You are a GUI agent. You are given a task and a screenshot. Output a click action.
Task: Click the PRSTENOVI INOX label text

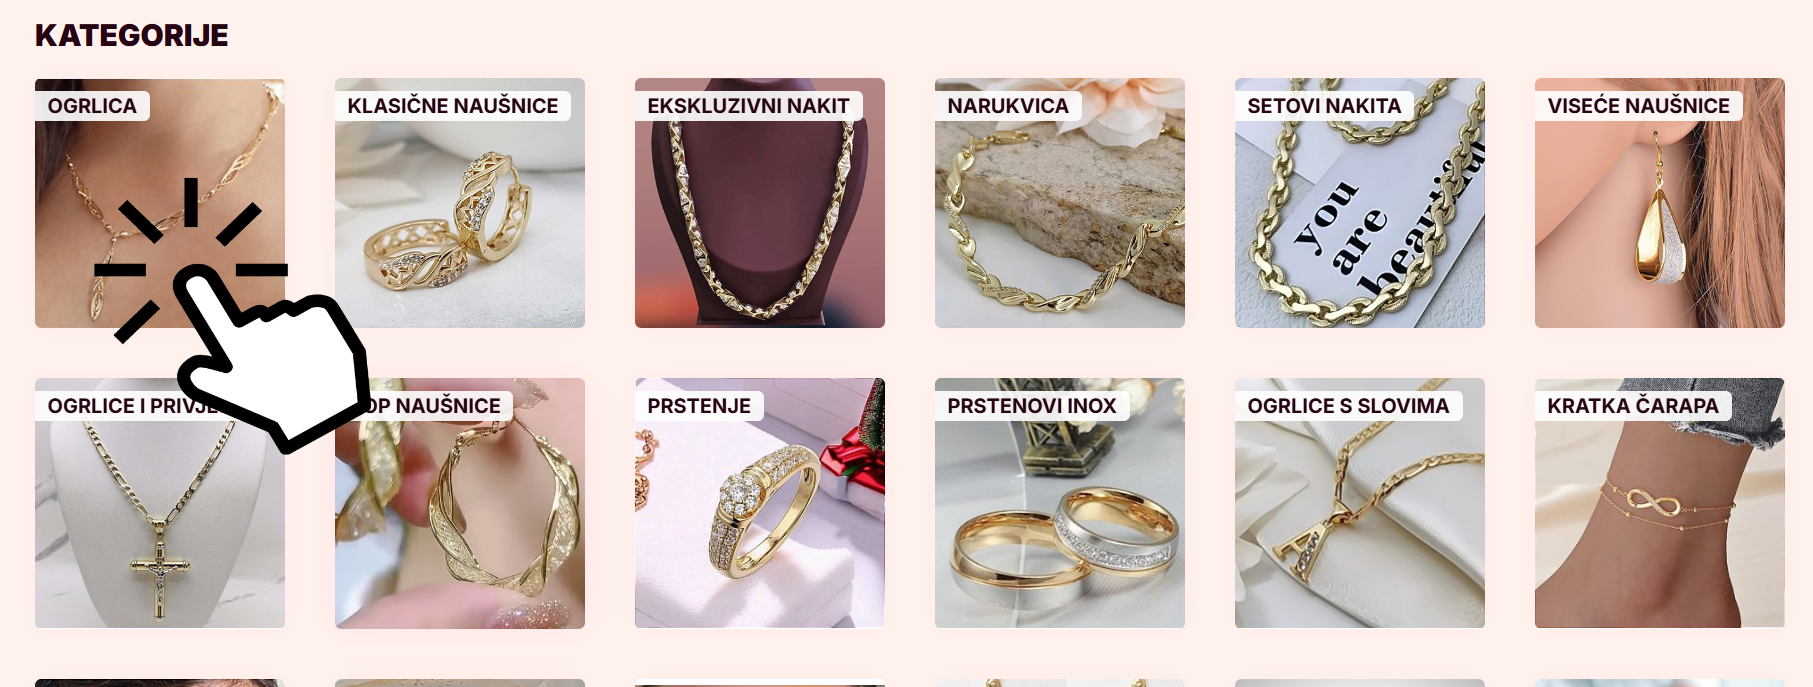tap(1032, 406)
